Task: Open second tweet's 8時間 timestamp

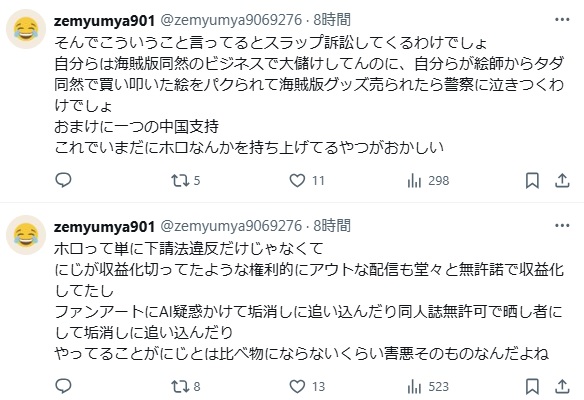Action: coord(332,225)
